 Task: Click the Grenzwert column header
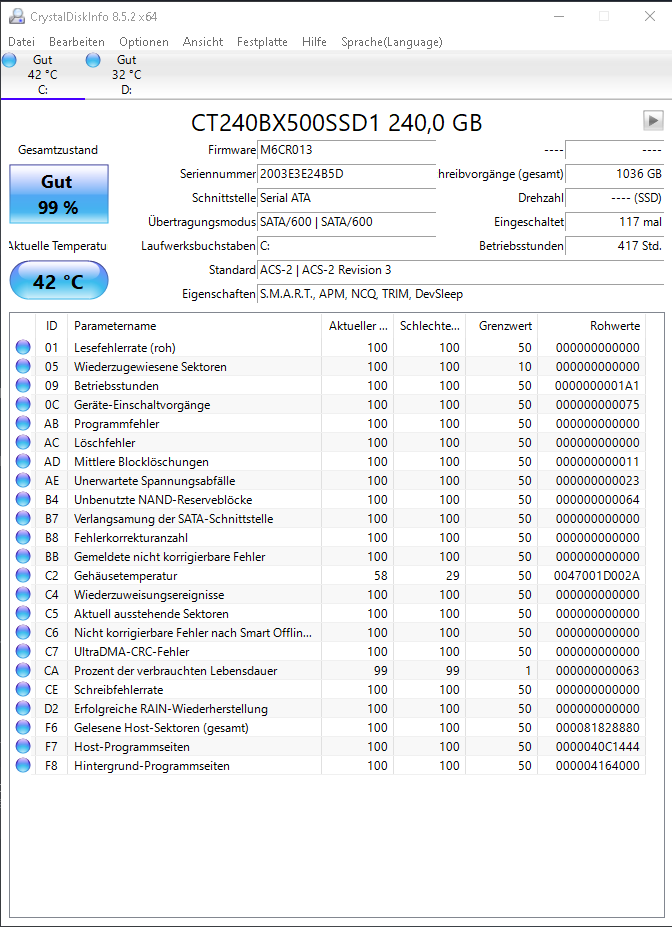pyautogui.click(x=502, y=326)
